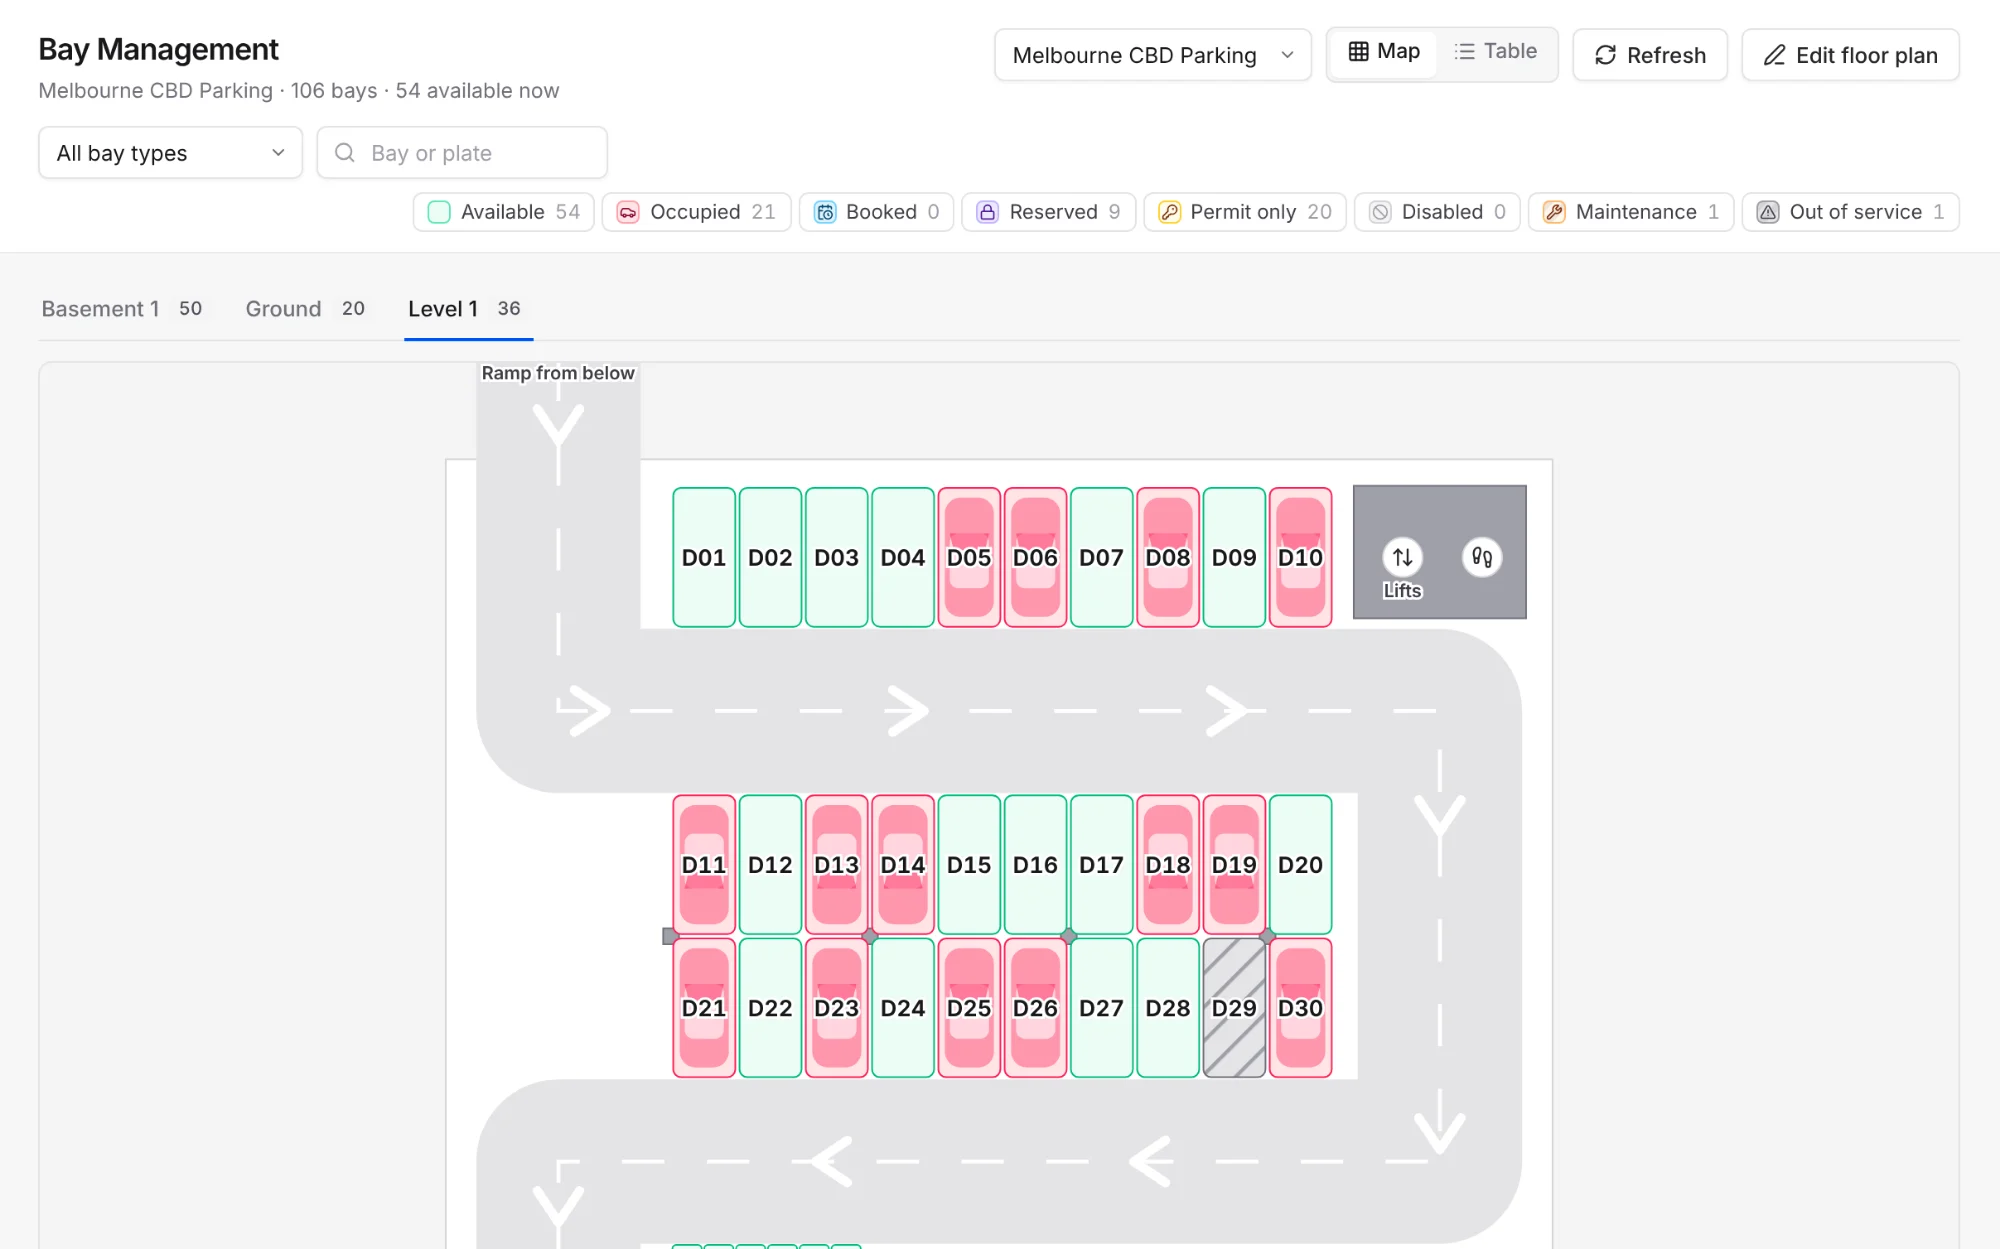Select occupied bay D14

point(903,864)
